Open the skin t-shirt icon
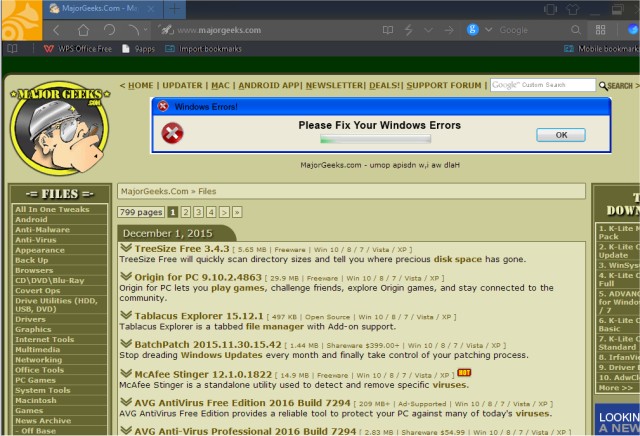The image size is (640, 436). [x=572, y=9]
